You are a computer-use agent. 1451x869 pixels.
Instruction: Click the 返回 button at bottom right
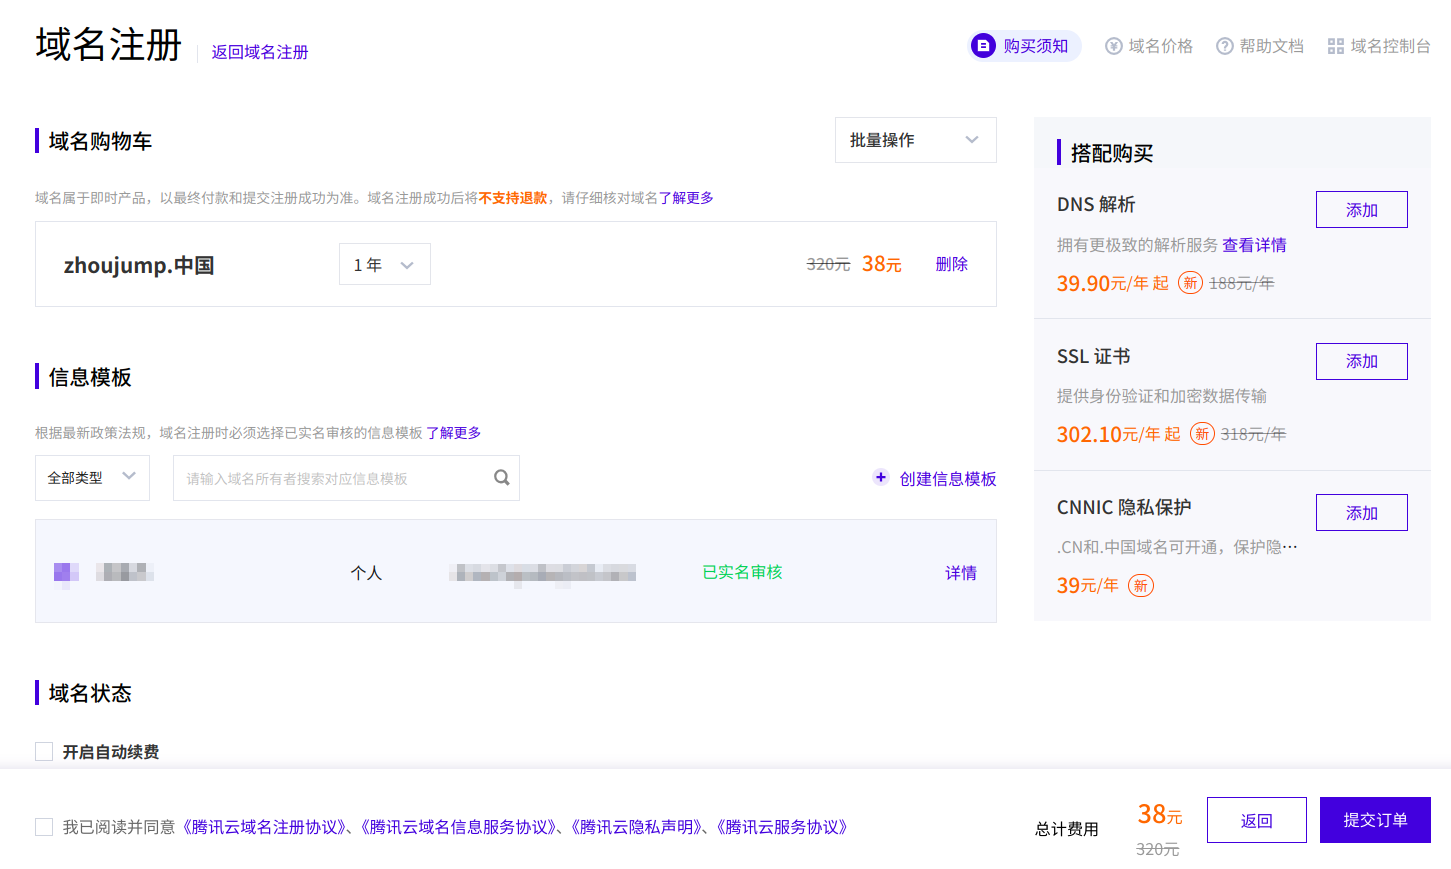point(1256,819)
